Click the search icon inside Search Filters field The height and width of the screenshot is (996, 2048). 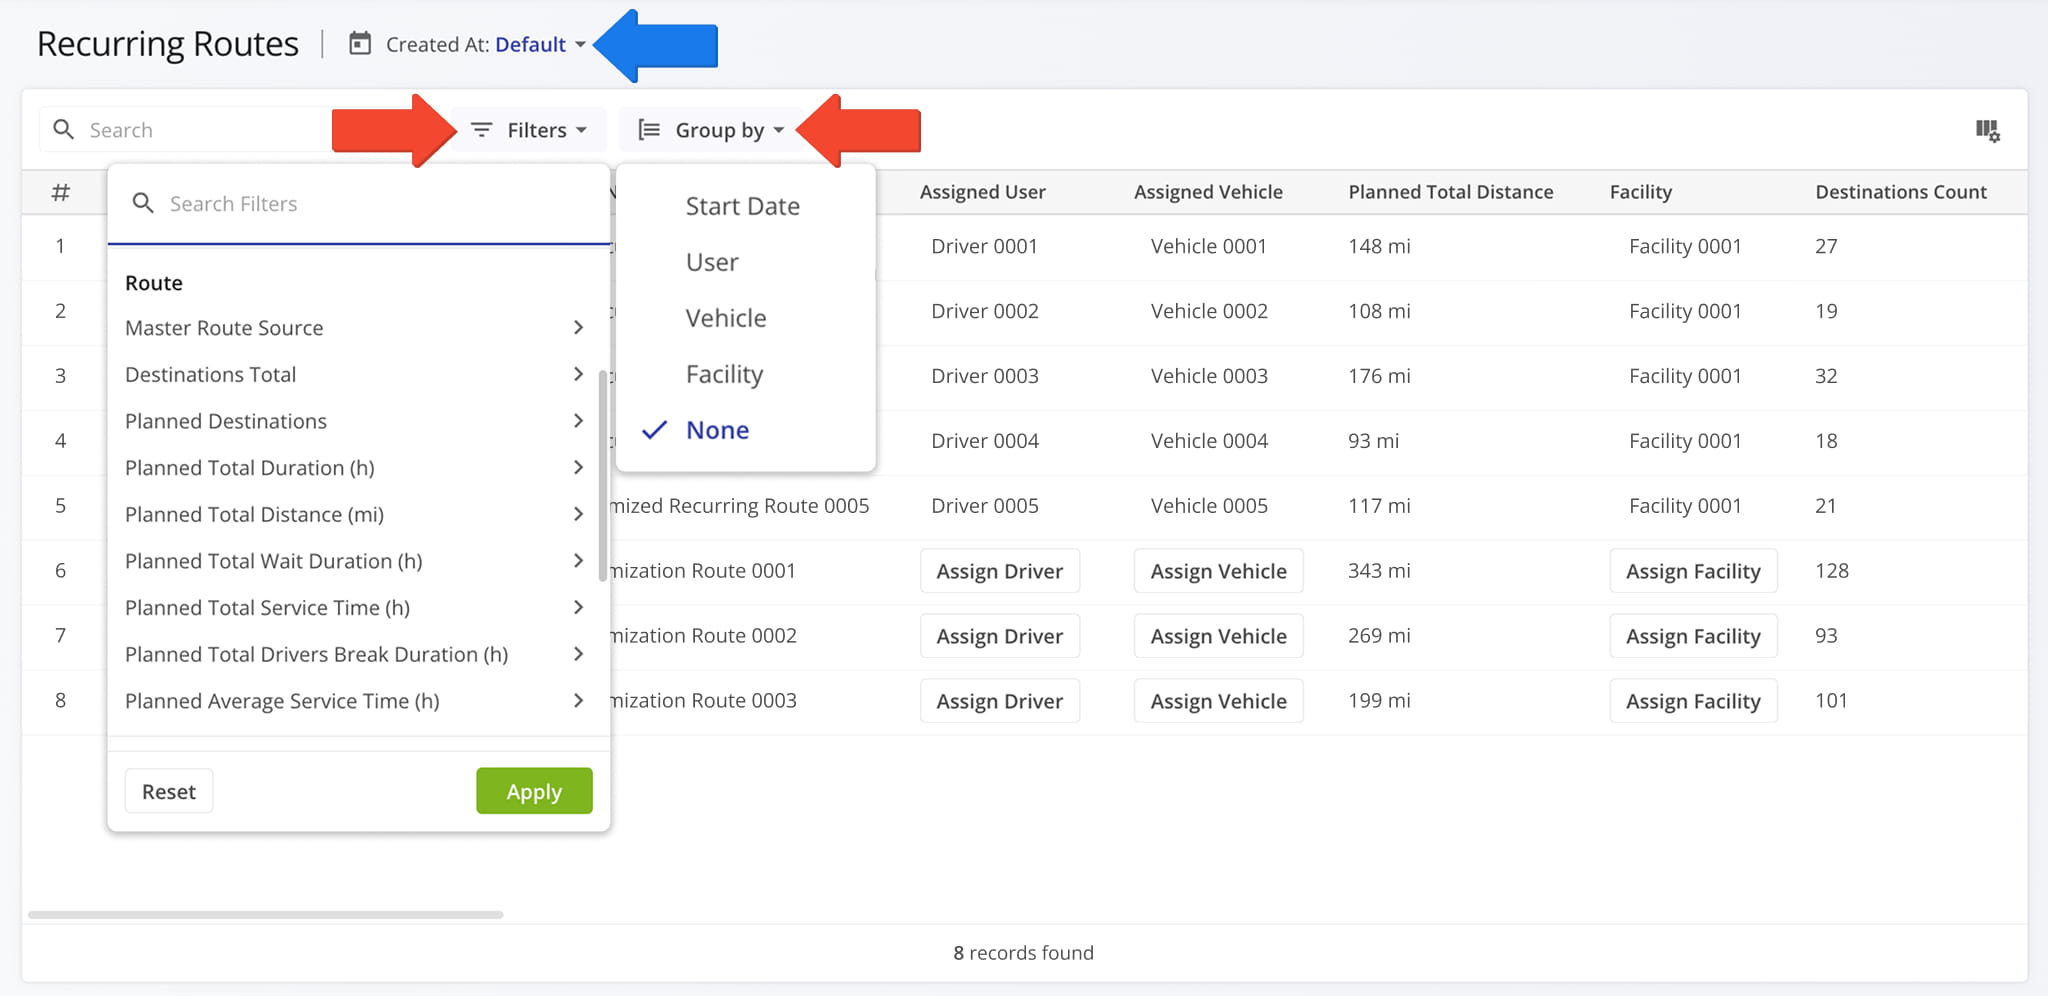[x=144, y=203]
